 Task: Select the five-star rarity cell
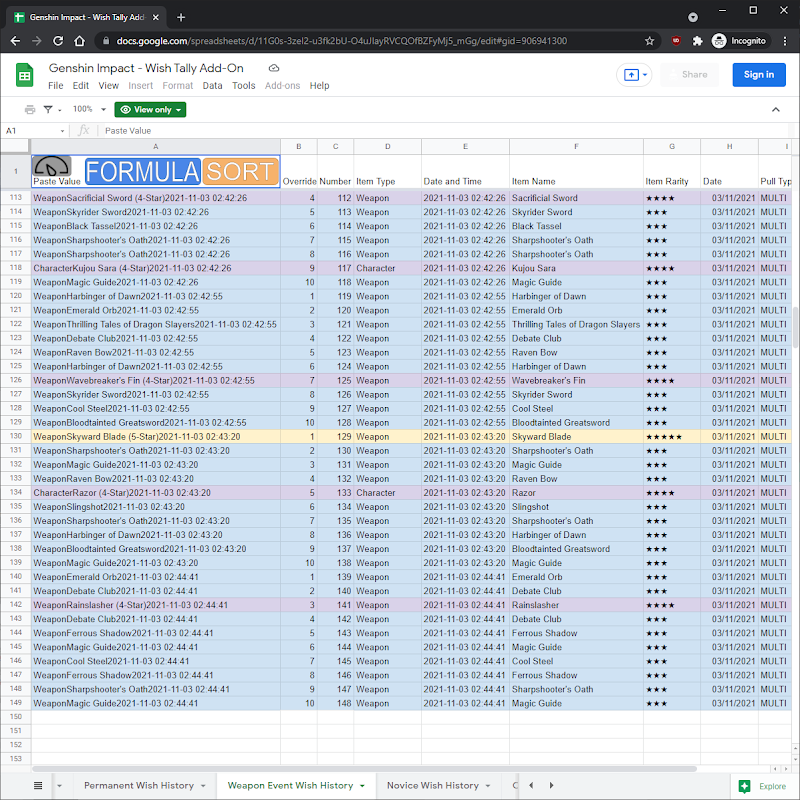671,437
